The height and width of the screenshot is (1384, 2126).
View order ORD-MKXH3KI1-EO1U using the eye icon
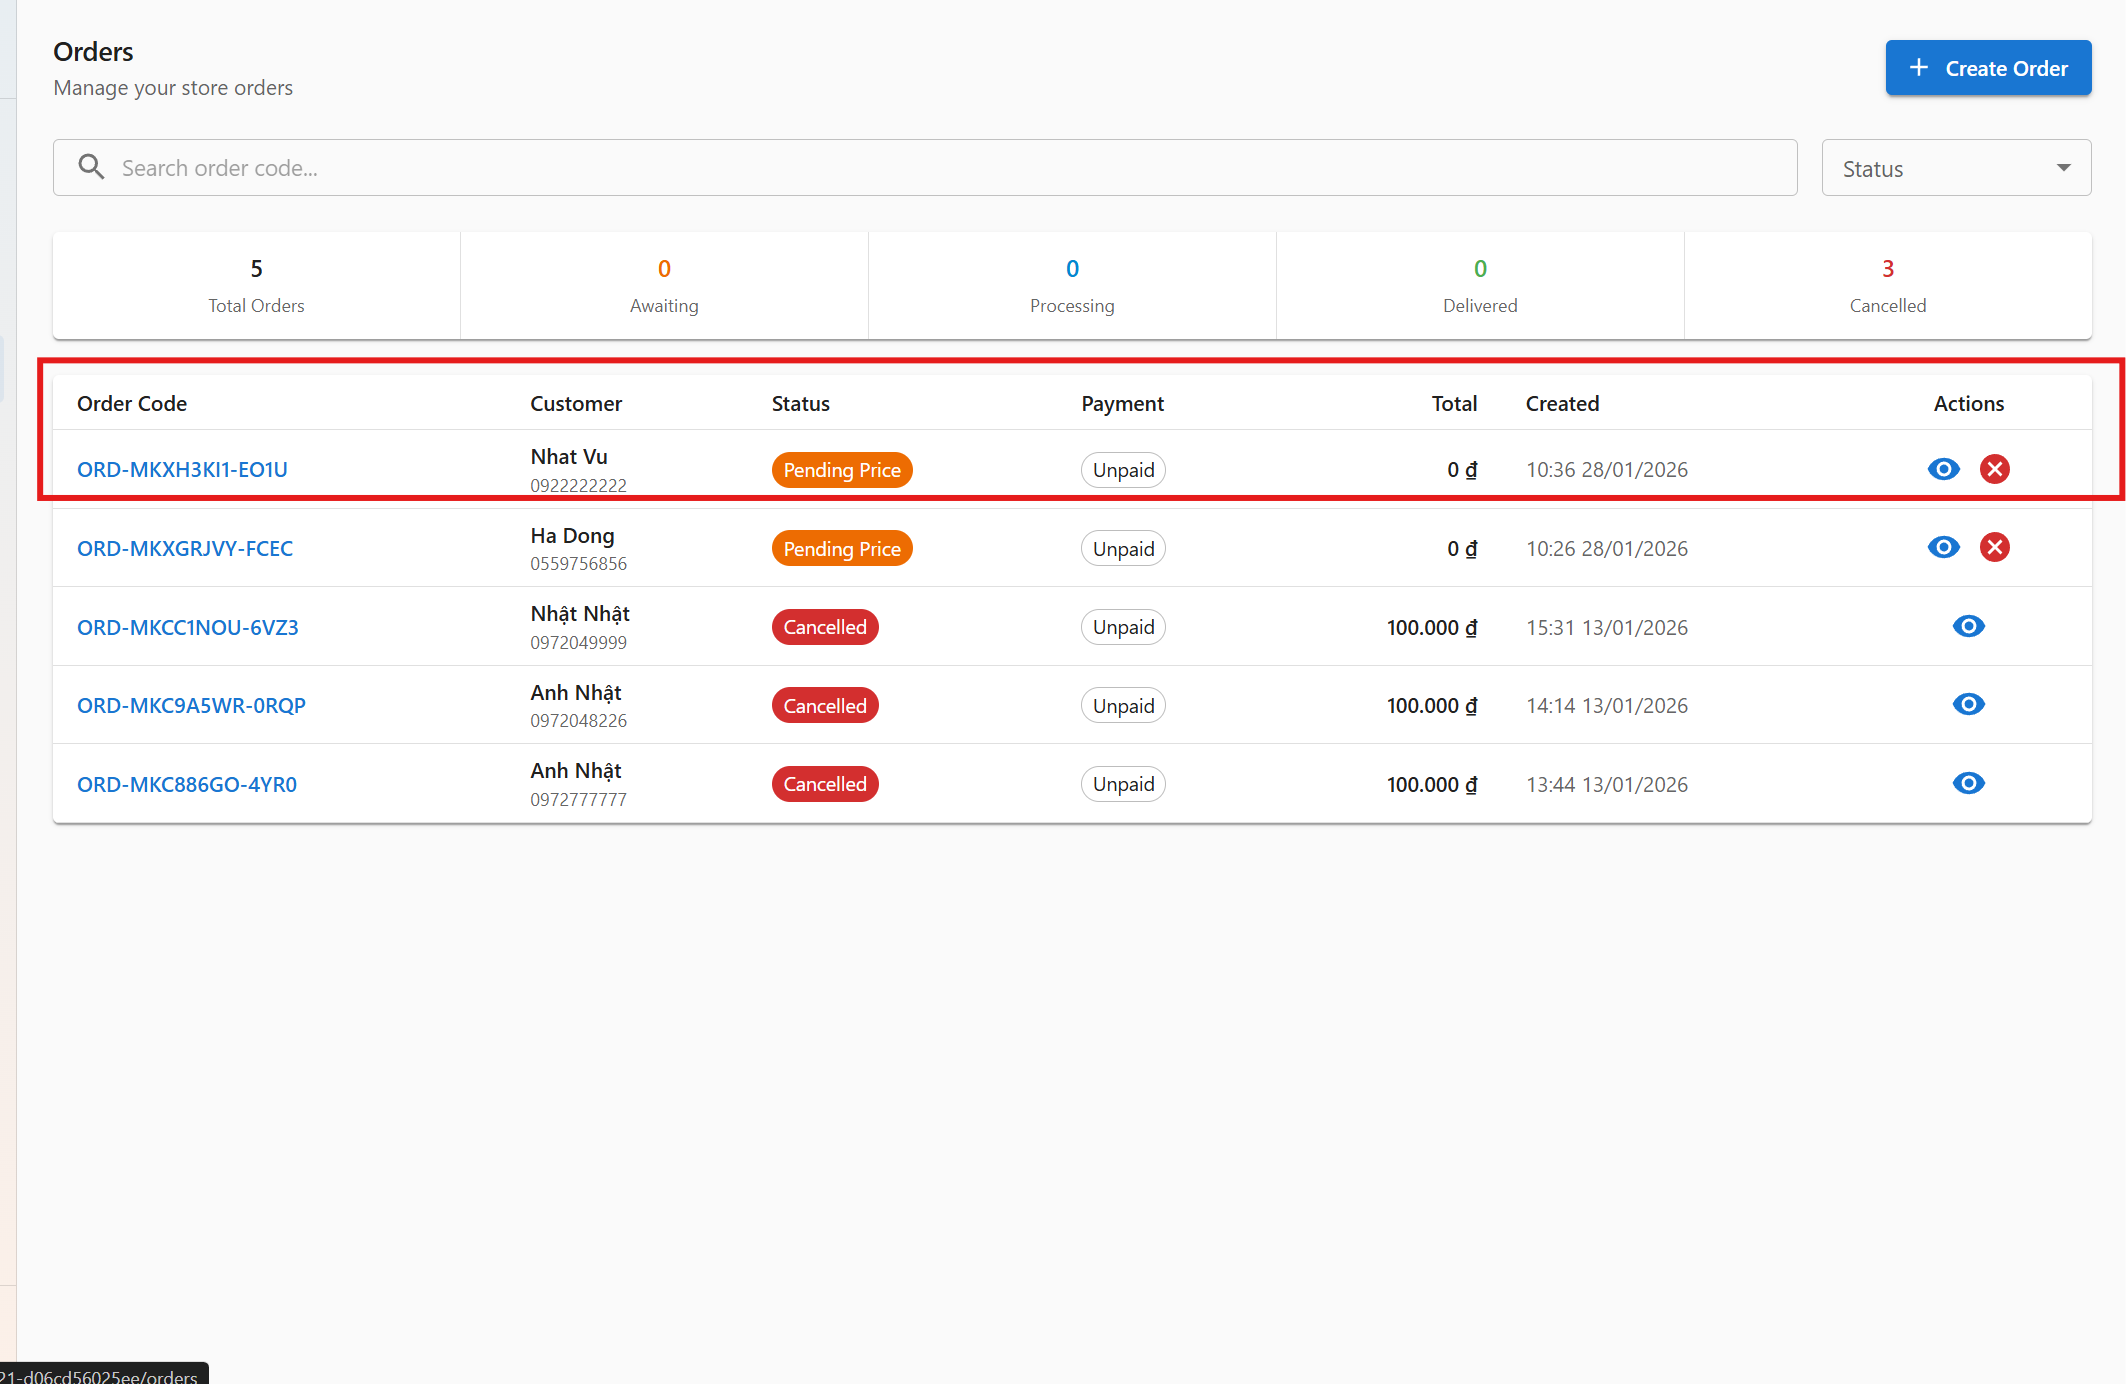tap(1943, 469)
